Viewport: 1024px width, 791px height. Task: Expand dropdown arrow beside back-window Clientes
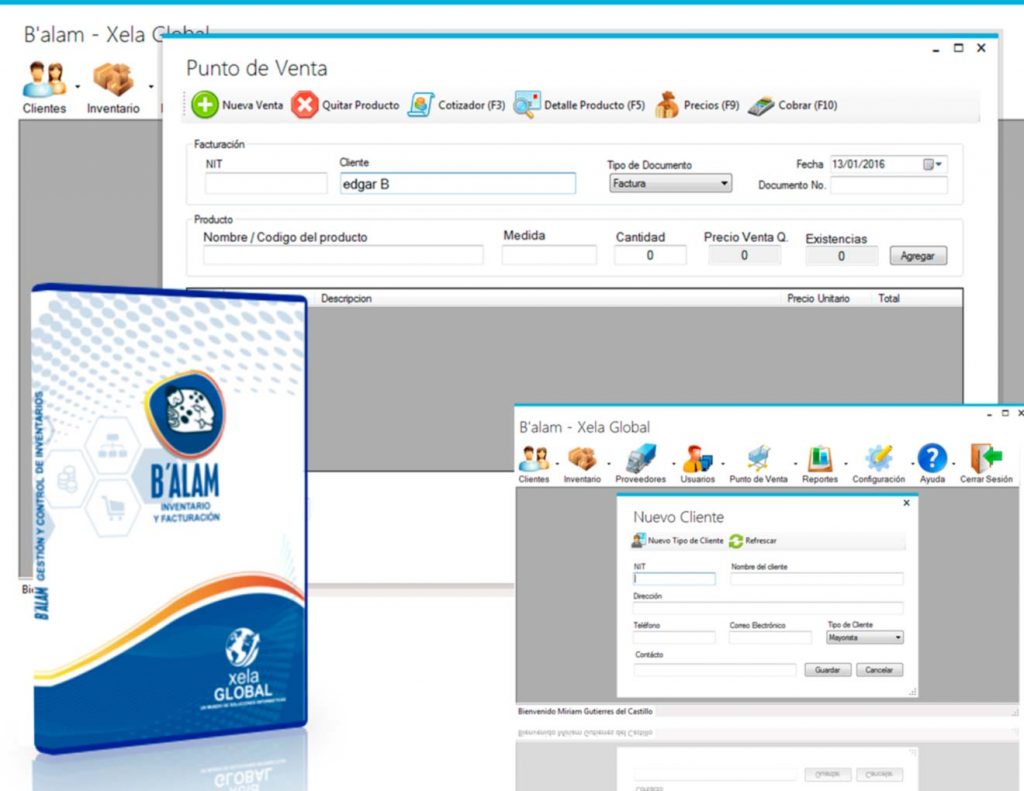pos(78,86)
